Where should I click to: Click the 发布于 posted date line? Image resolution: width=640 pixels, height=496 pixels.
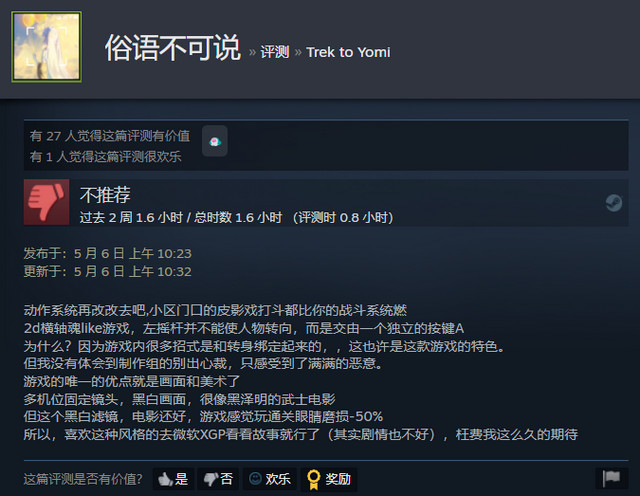coord(107,254)
